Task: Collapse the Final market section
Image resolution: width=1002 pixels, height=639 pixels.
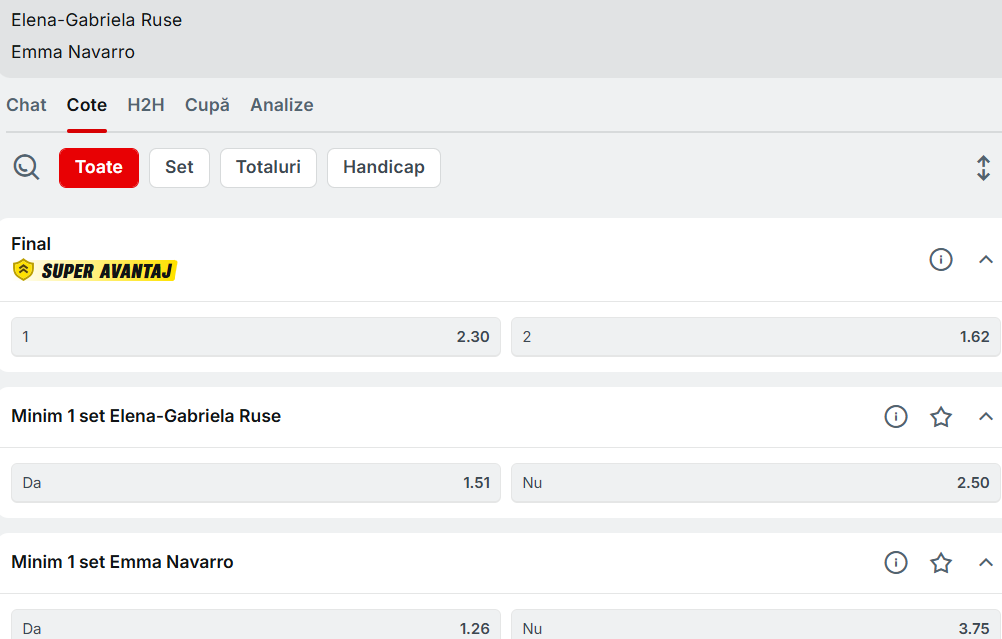Action: (x=985, y=260)
